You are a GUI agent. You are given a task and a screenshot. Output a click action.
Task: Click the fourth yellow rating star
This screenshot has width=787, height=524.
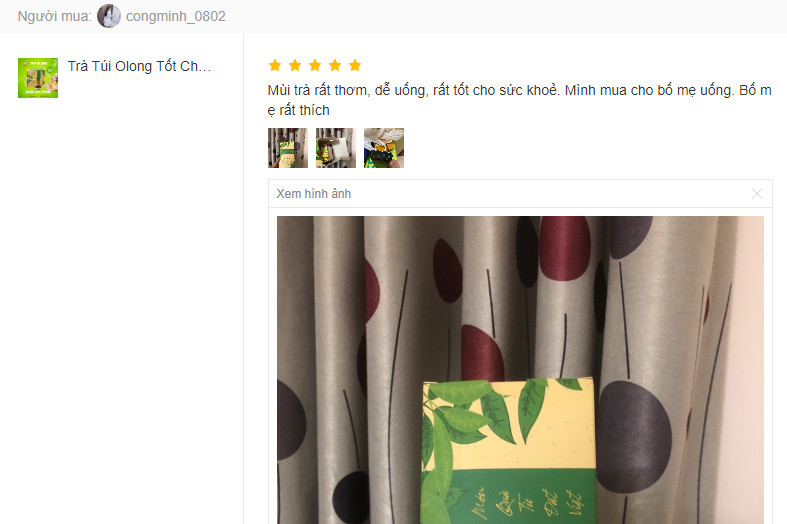tap(335, 65)
